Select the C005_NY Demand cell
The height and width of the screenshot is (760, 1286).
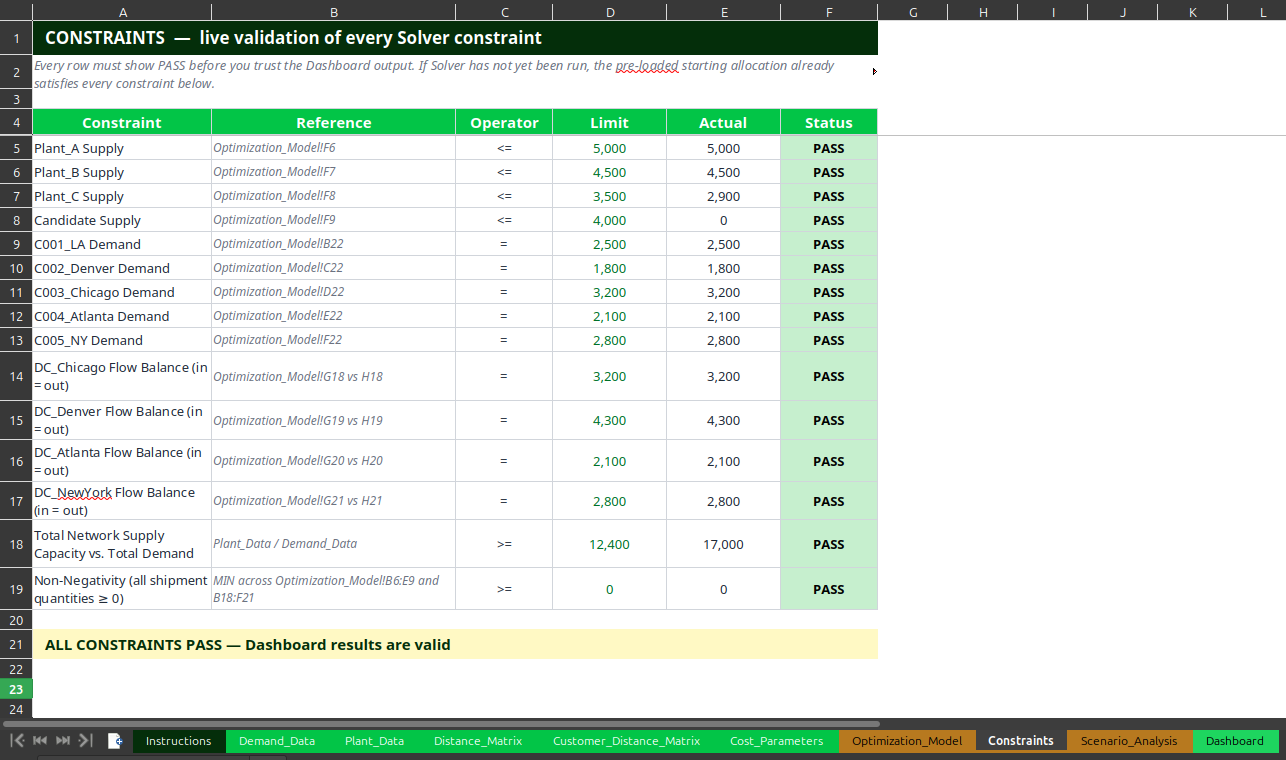(x=122, y=340)
